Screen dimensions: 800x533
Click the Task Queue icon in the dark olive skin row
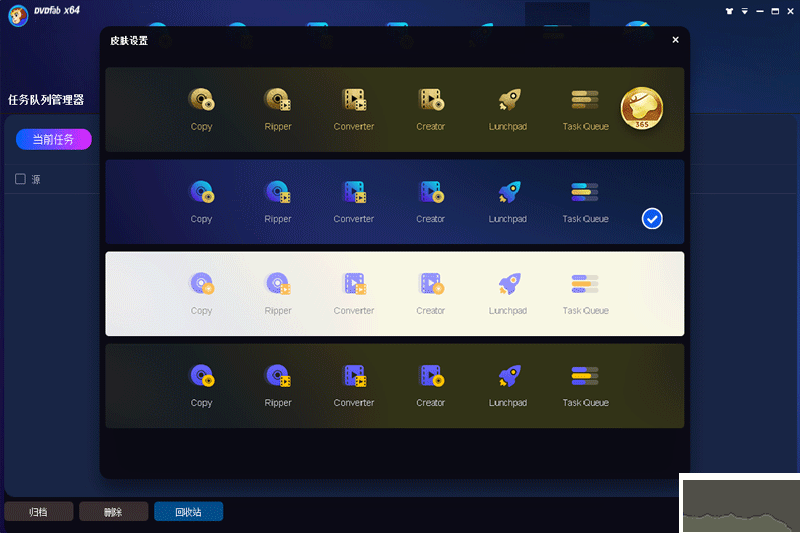point(585,376)
